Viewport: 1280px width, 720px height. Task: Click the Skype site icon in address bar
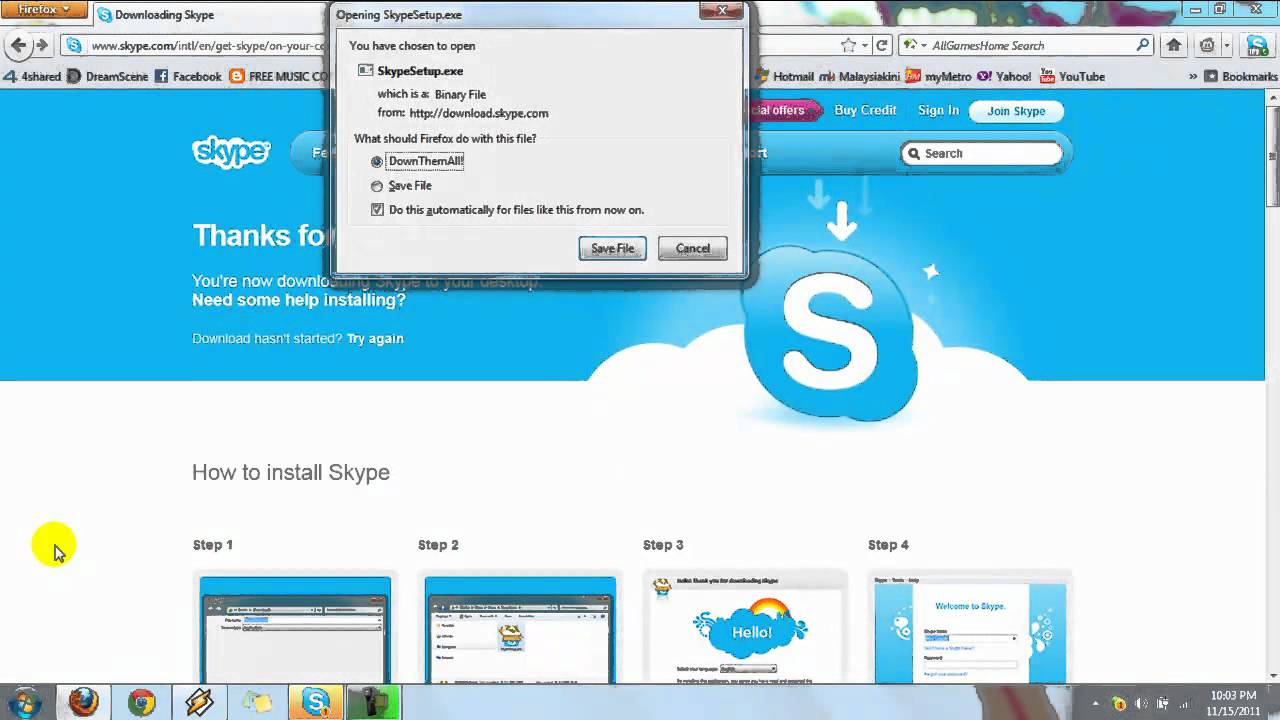coord(73,45)
